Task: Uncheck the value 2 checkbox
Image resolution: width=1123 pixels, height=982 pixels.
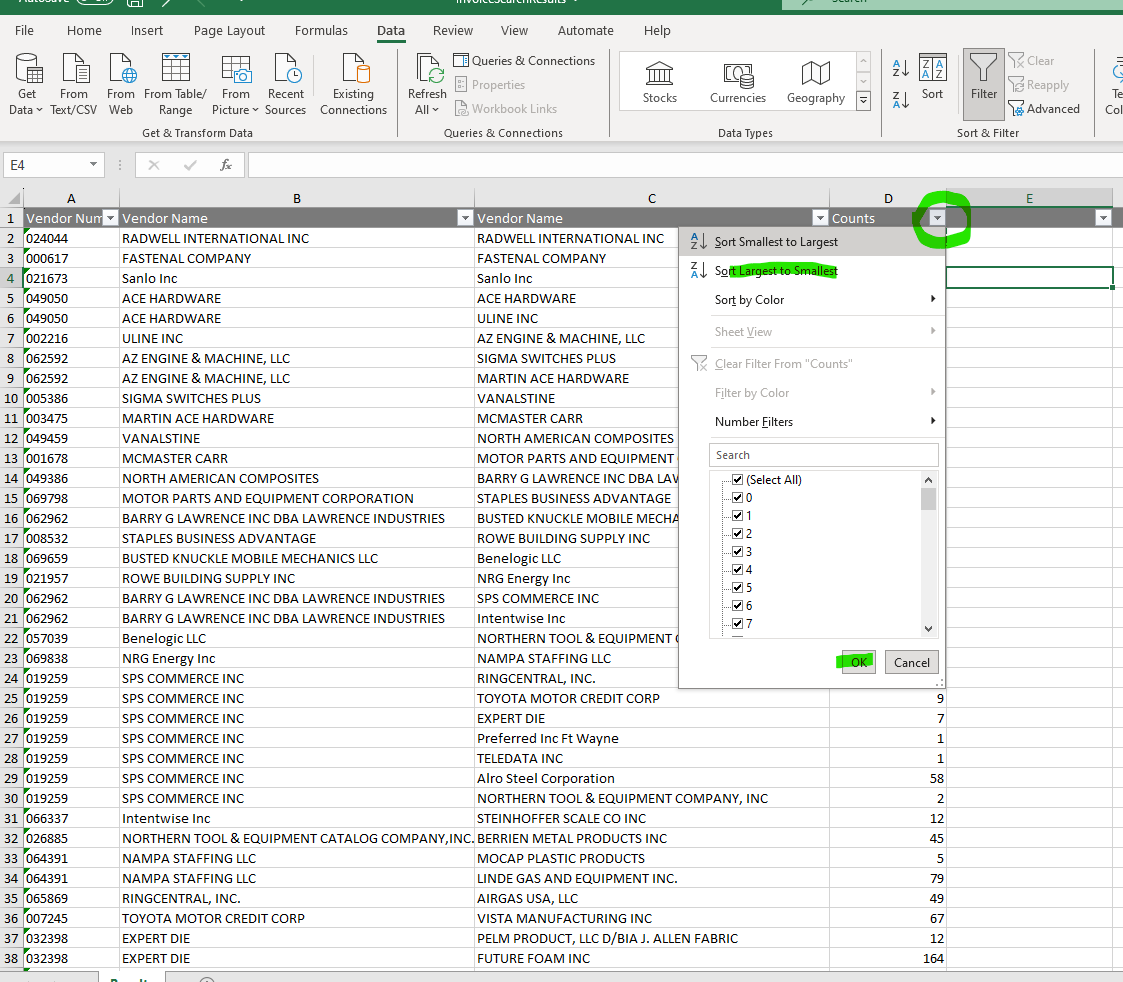Action: click(x=738, y=534)
